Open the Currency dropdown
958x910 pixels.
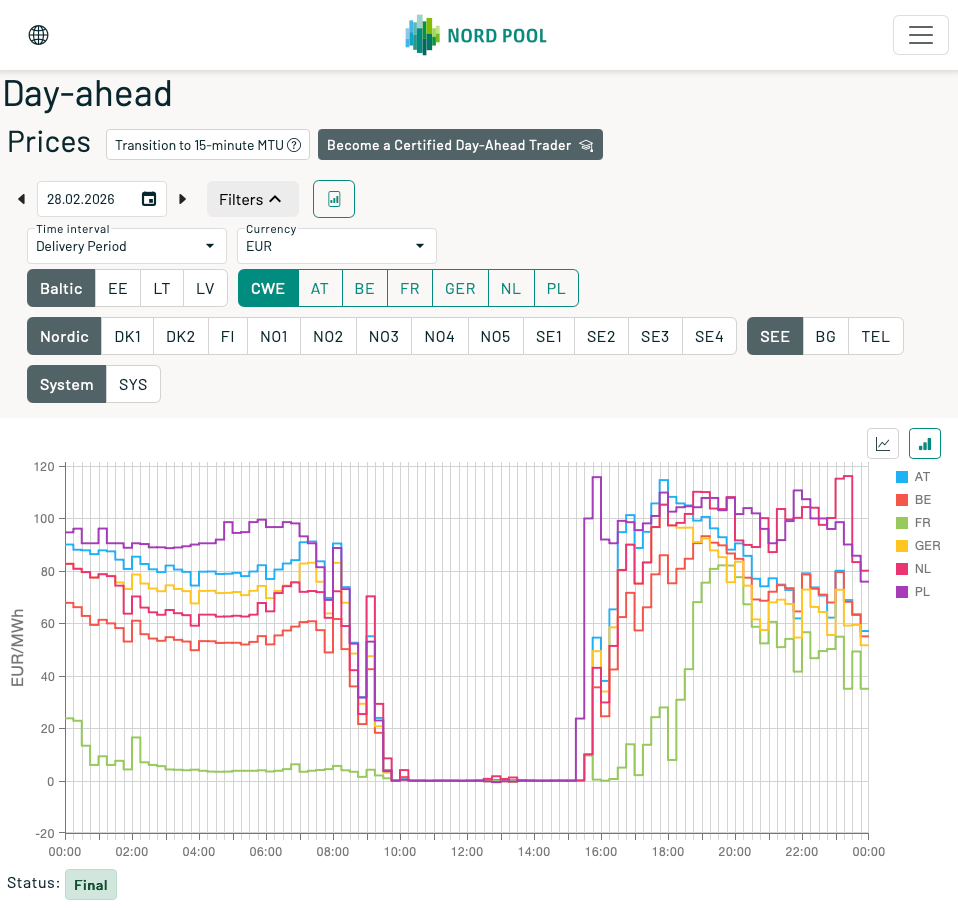pos(336,245)
